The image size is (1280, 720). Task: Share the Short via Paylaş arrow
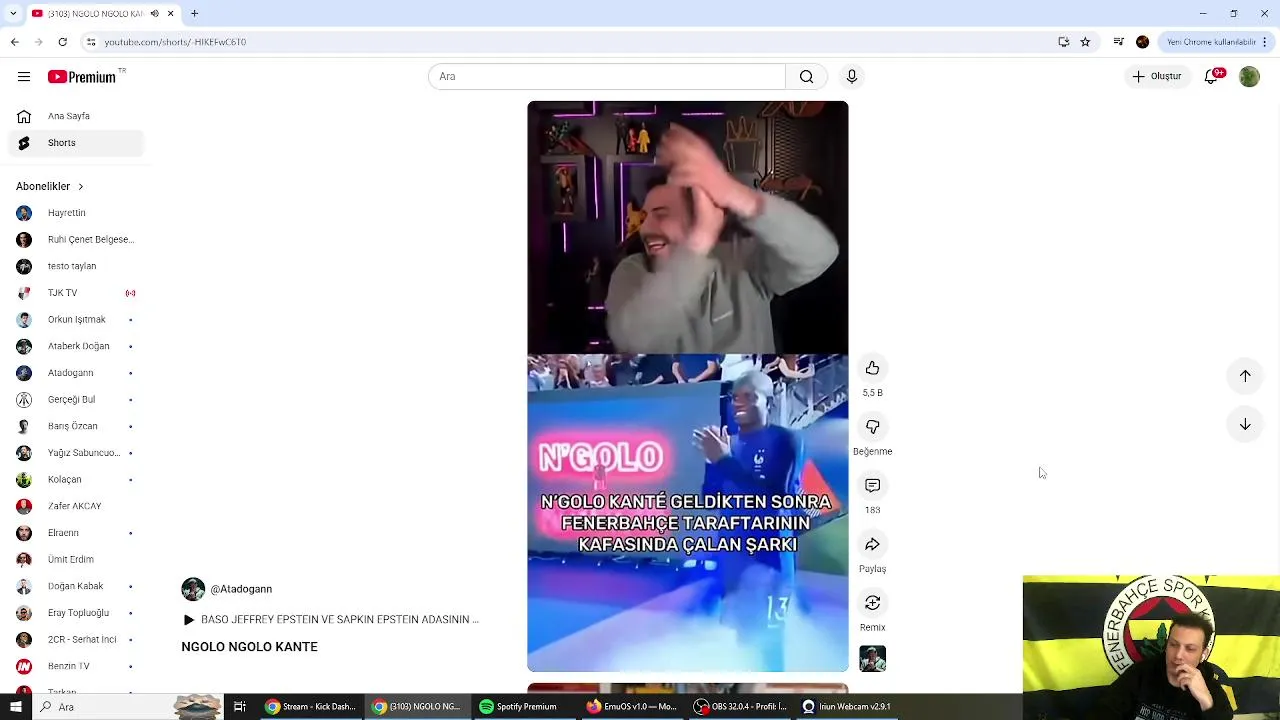coord(873,544)
